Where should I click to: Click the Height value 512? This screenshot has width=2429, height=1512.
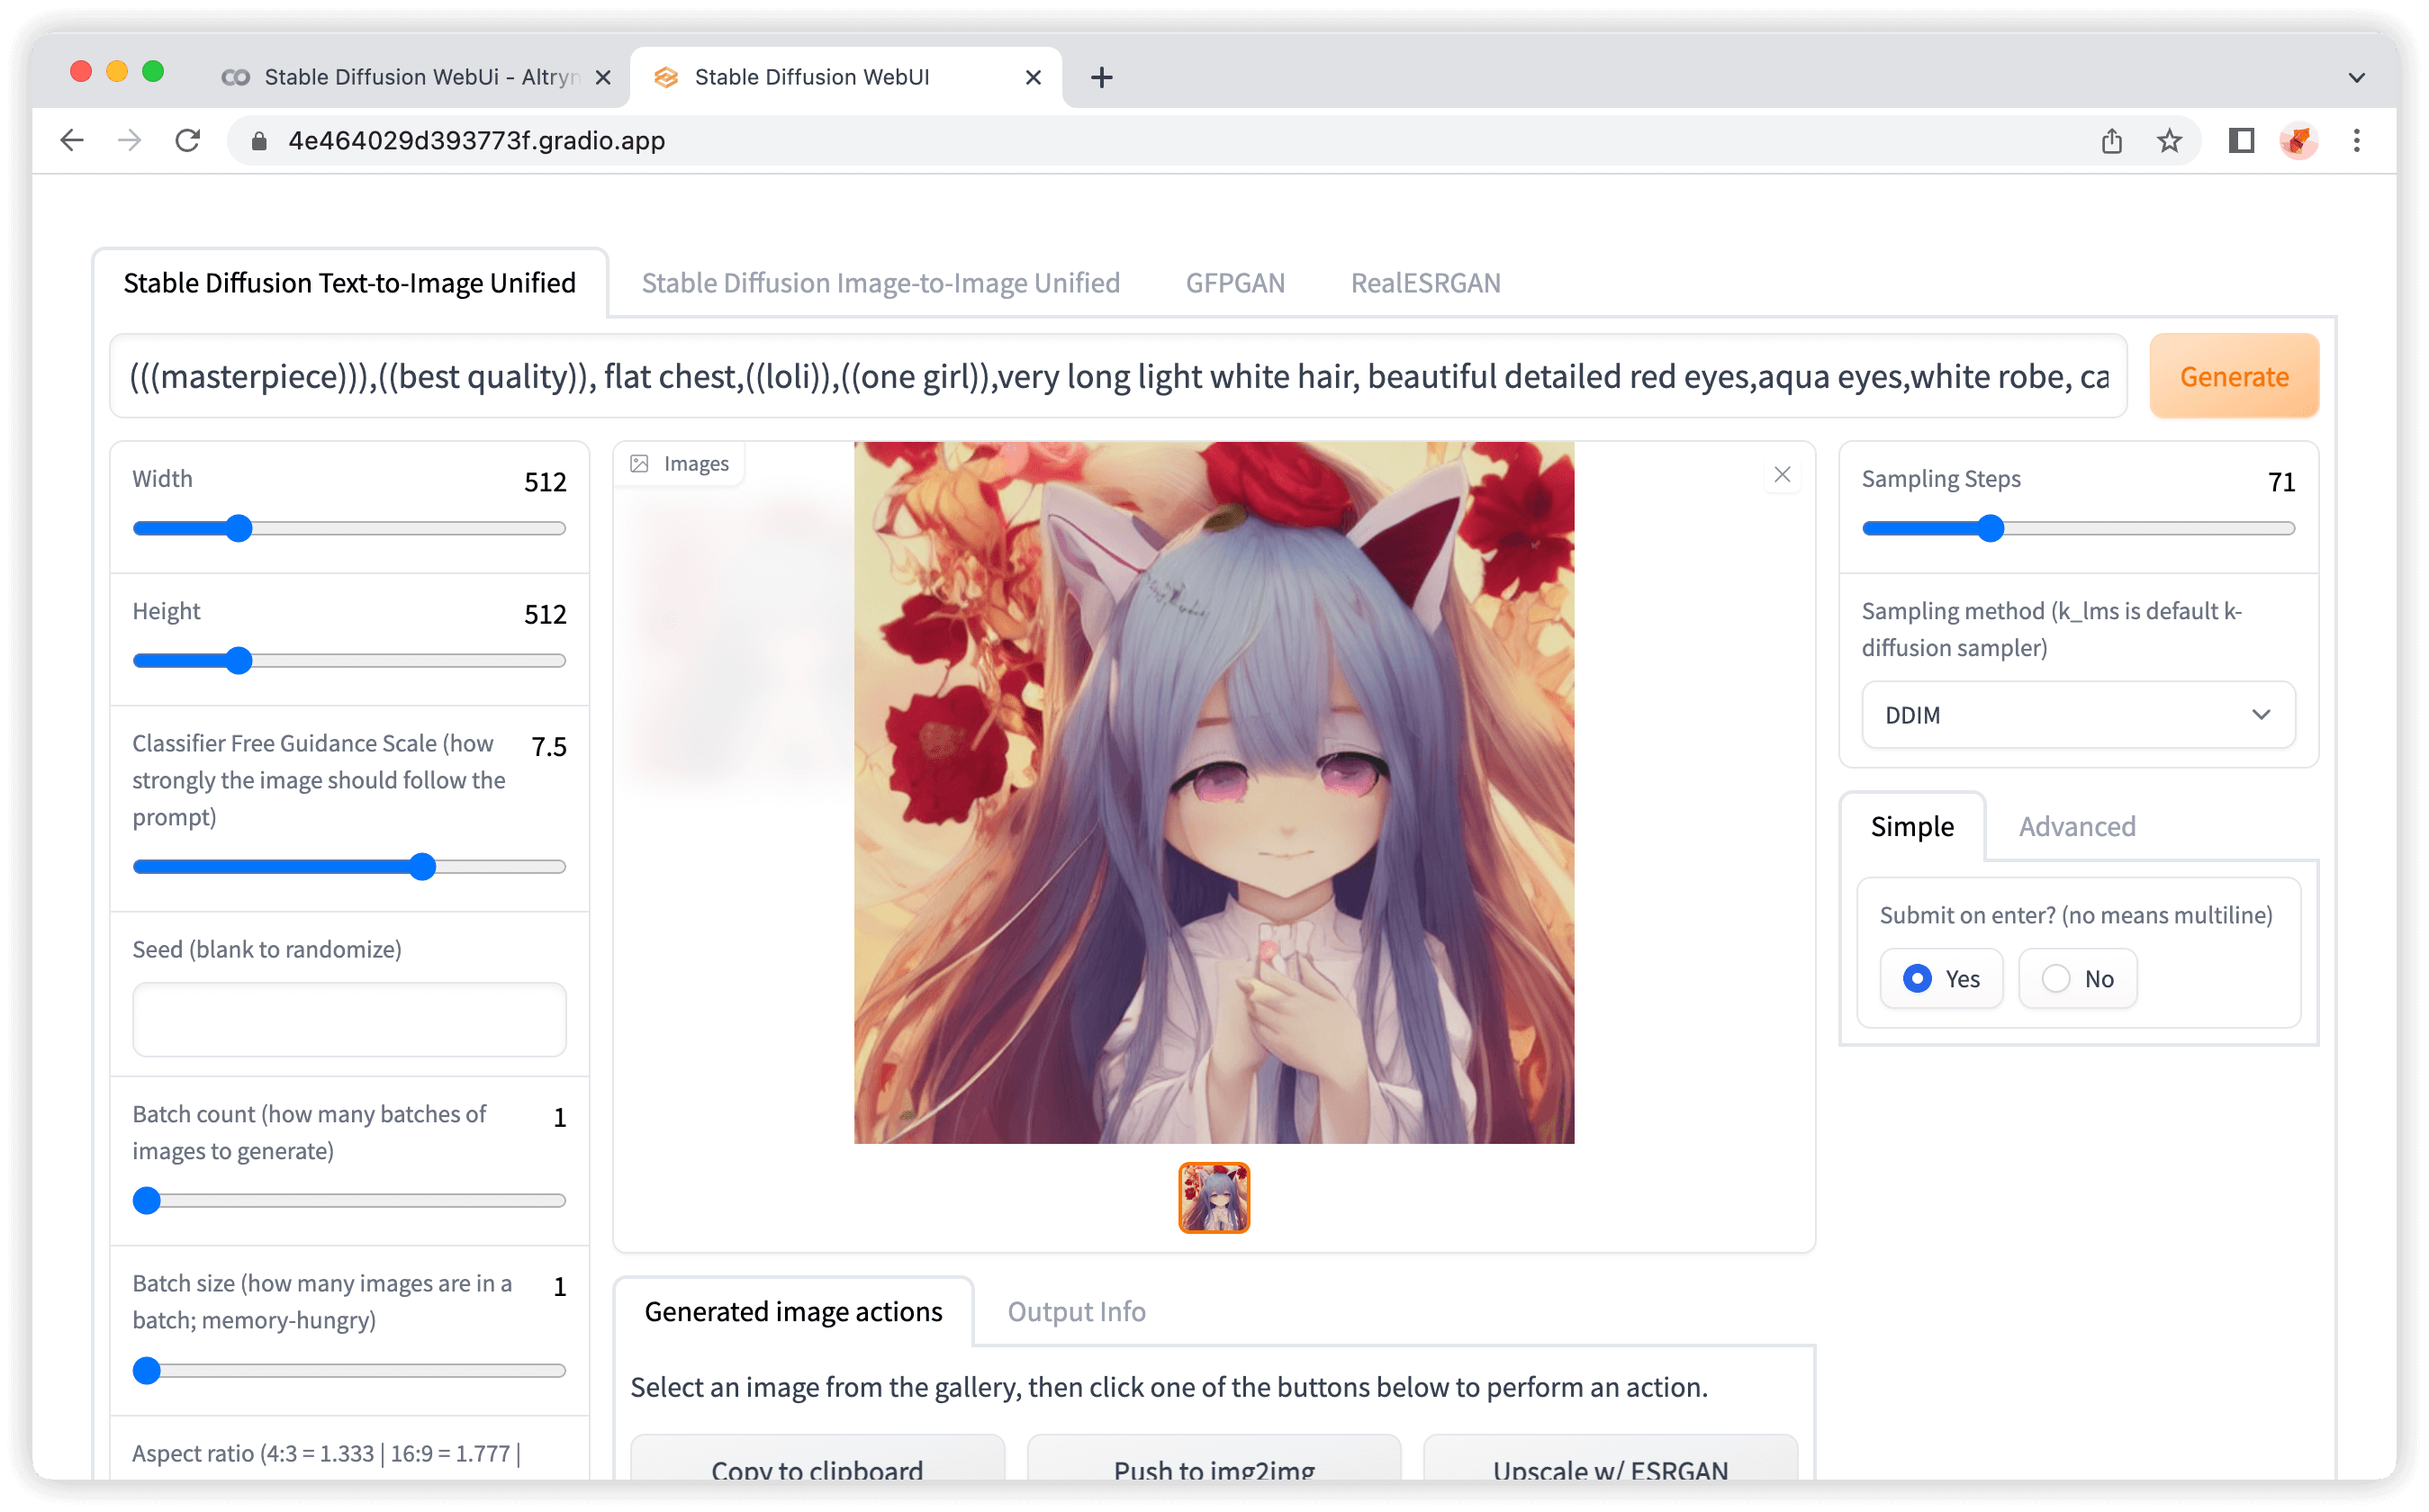click(545, 614)
